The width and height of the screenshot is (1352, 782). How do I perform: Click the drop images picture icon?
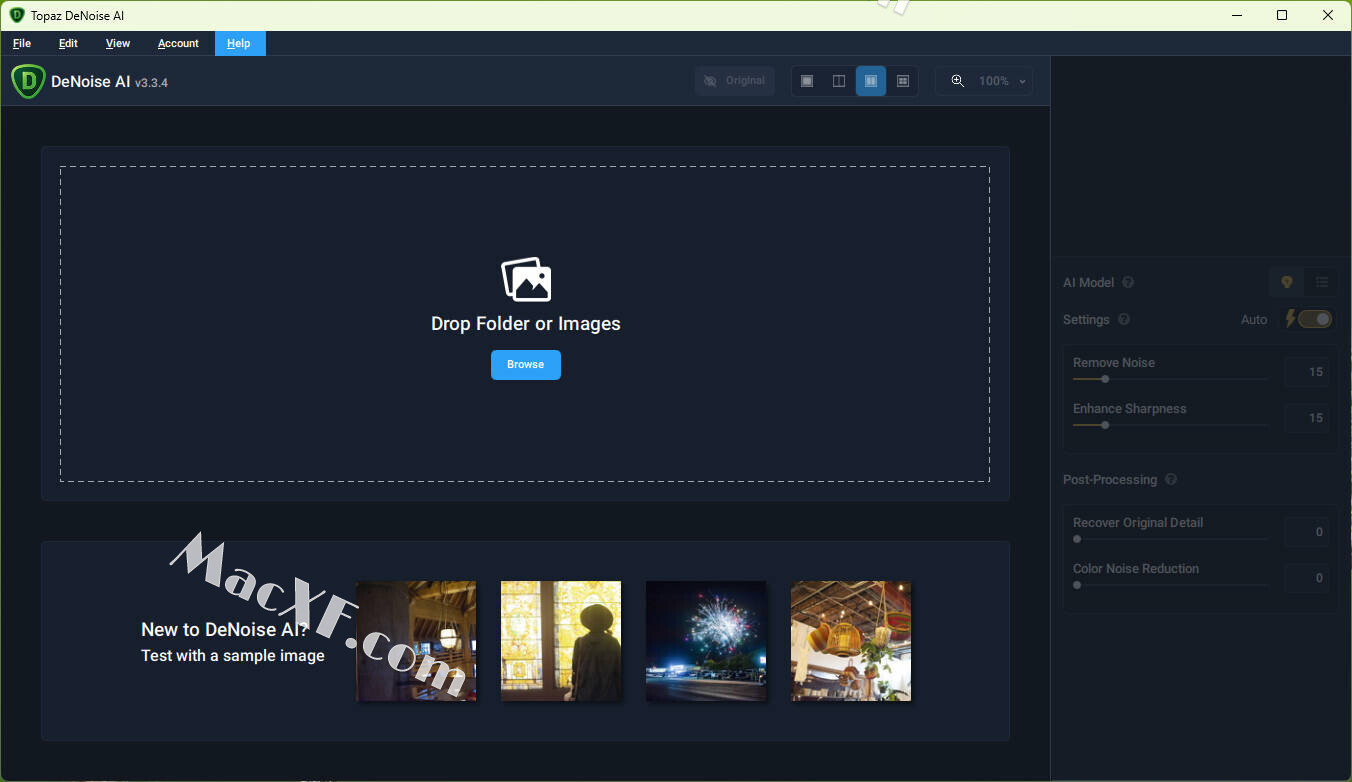tap(526, 280)
